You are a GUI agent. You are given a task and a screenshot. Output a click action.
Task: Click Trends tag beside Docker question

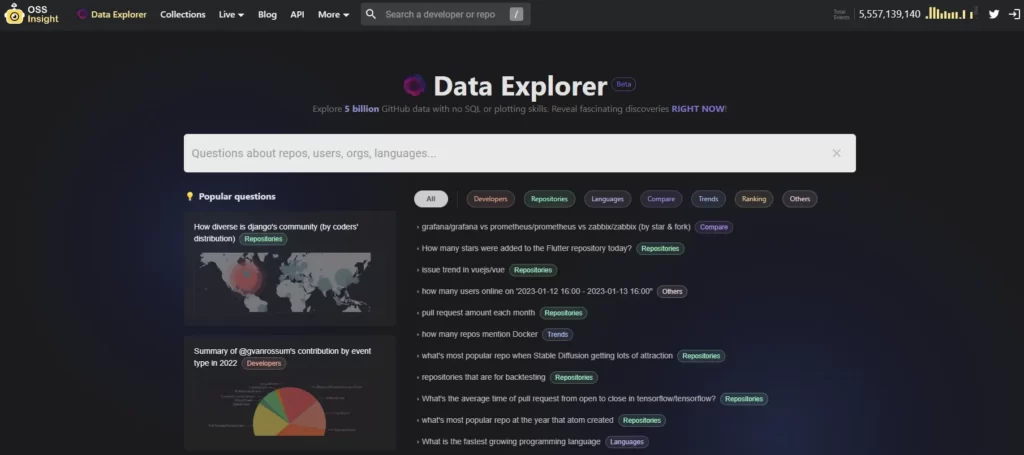tap(558, 334)
